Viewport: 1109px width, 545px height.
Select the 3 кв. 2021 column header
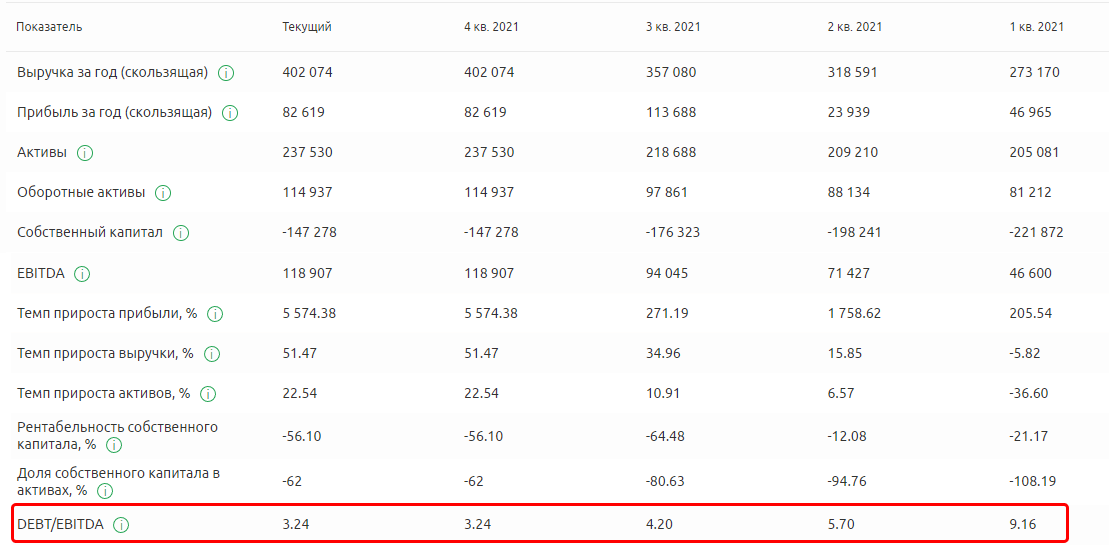pos(673,27)
